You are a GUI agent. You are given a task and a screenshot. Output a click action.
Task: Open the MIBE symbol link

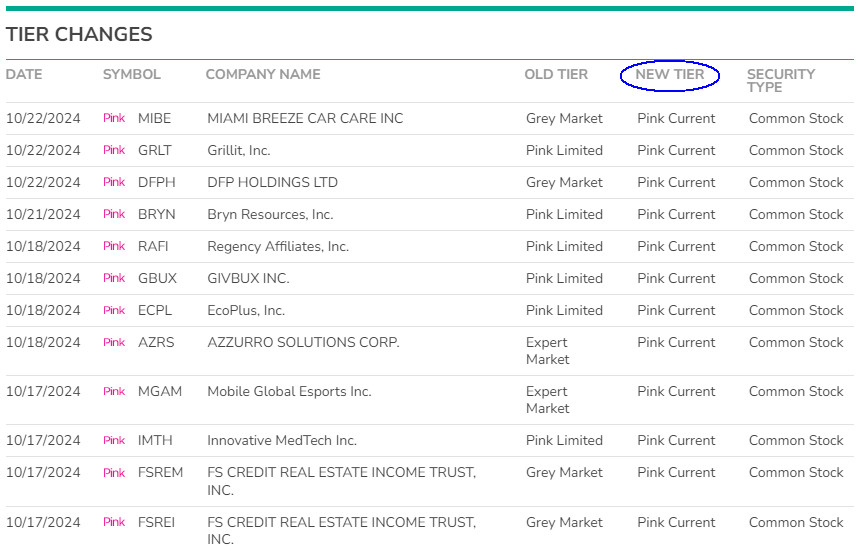pos(154,119)
